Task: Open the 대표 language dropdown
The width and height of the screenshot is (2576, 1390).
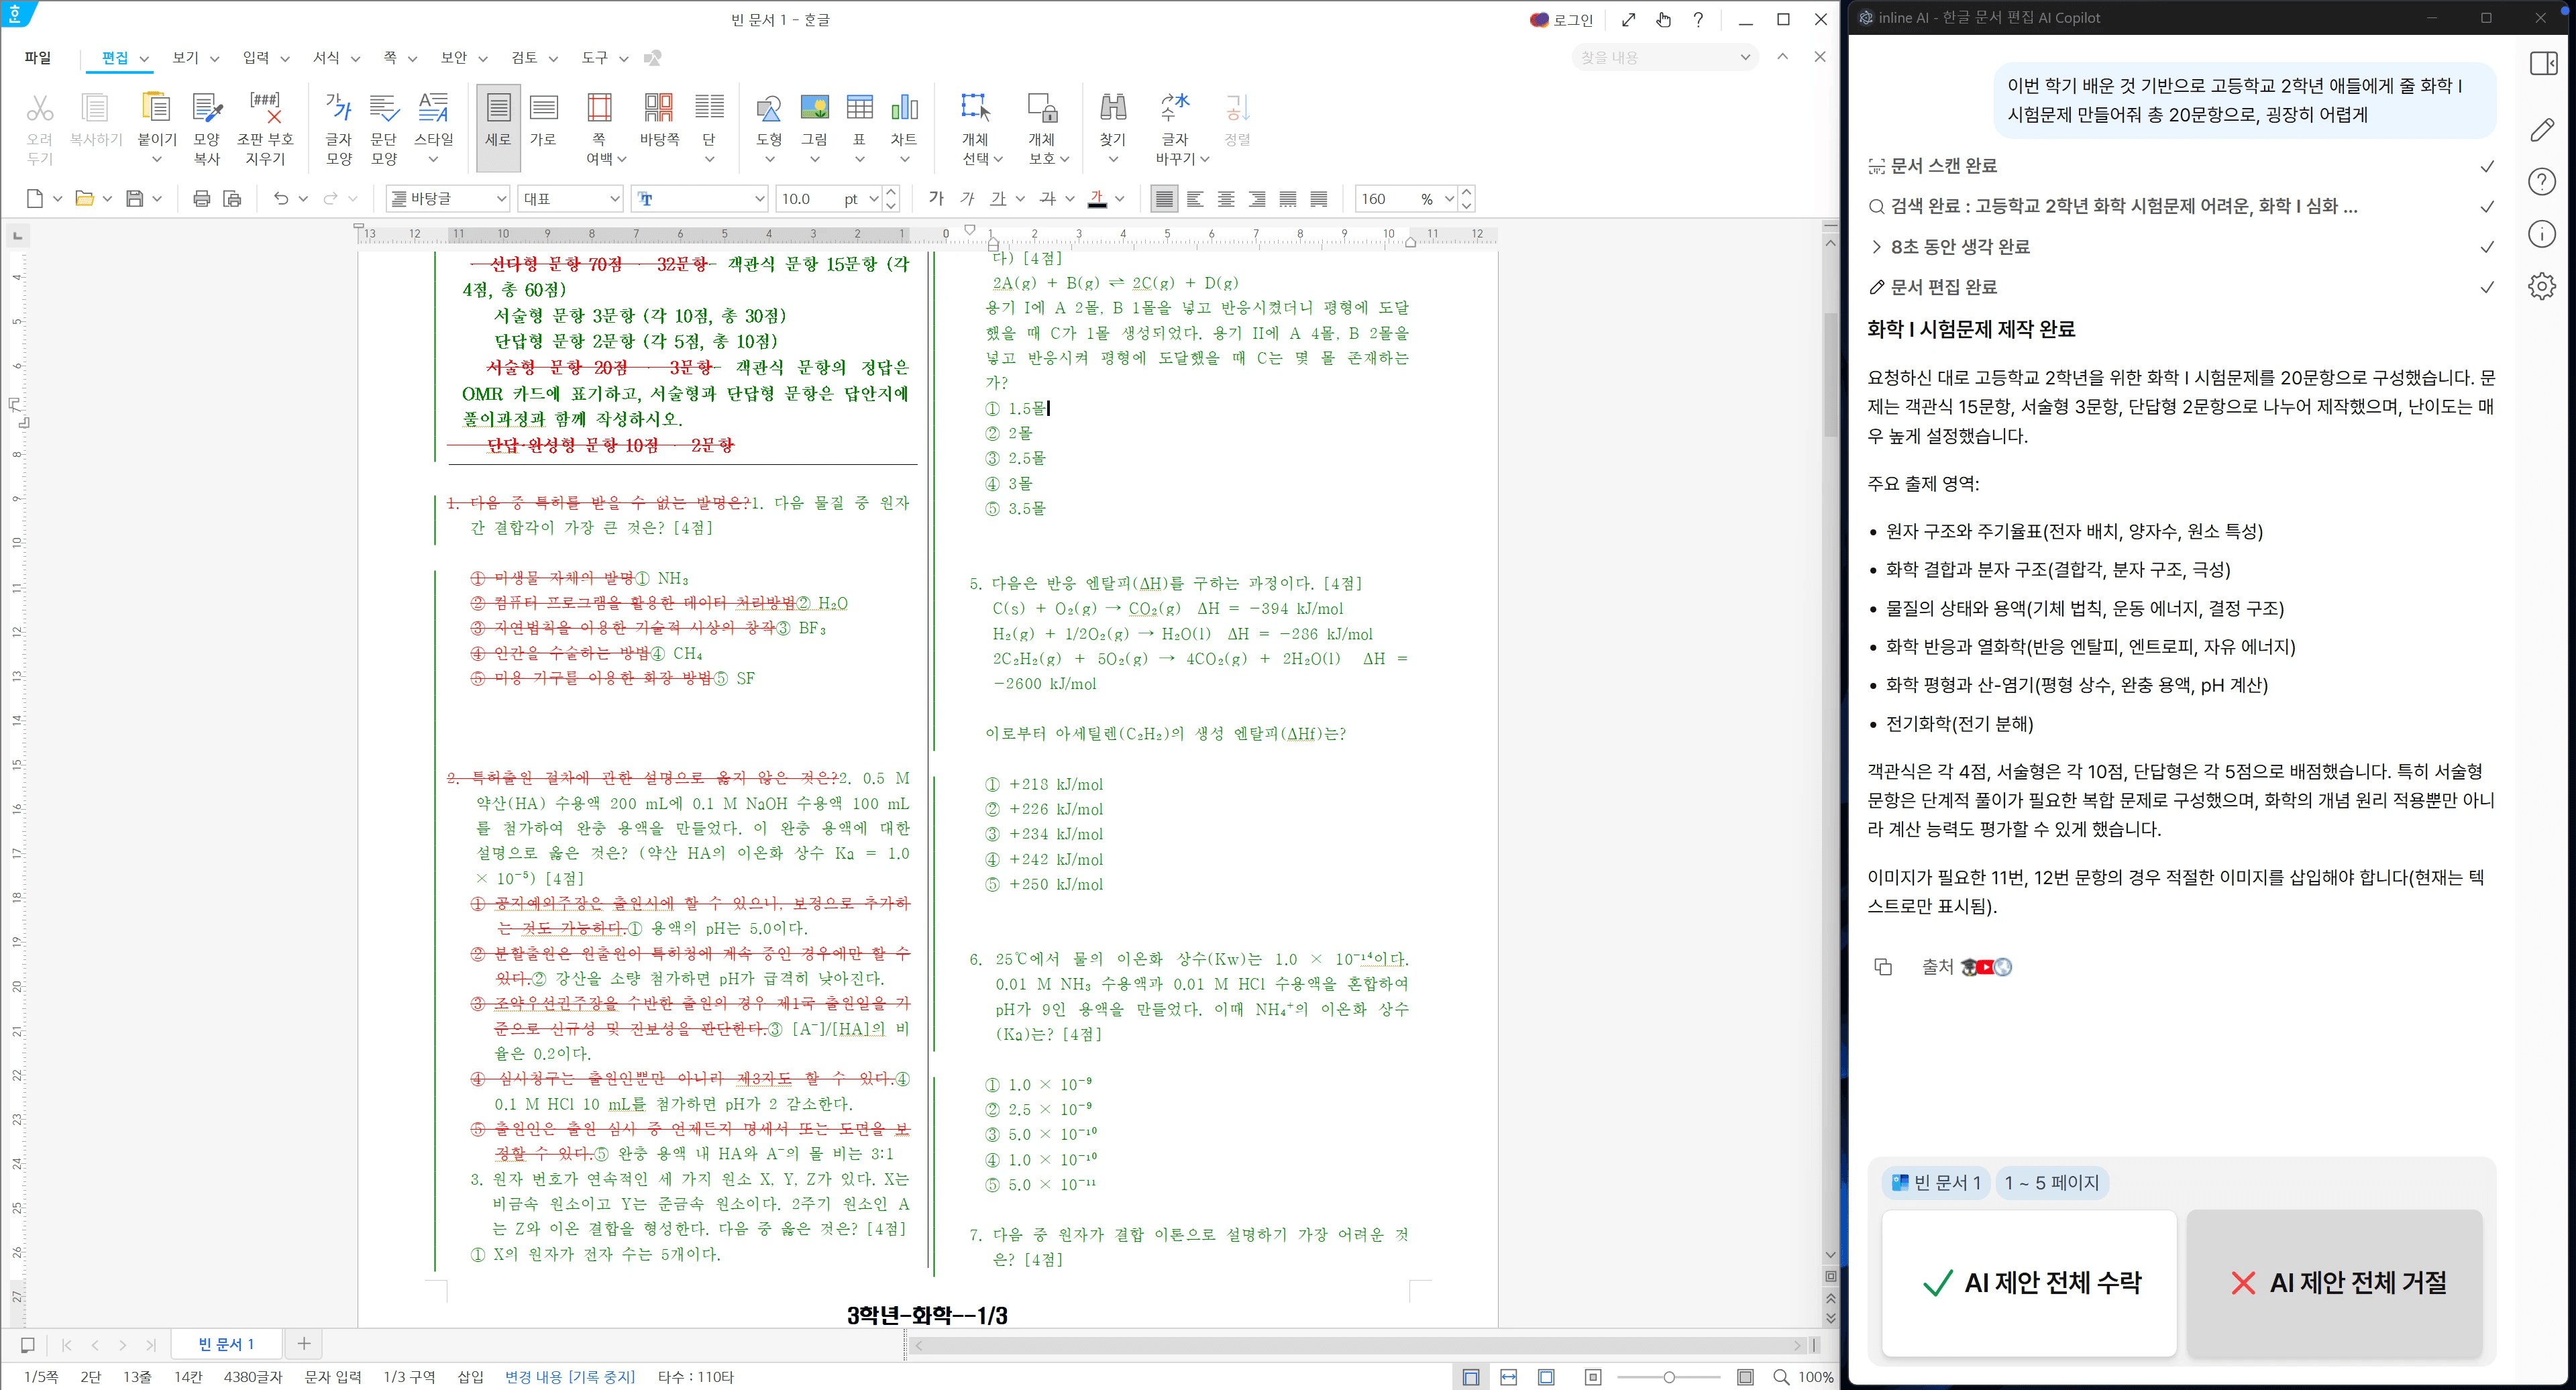Action: (571, 199)
